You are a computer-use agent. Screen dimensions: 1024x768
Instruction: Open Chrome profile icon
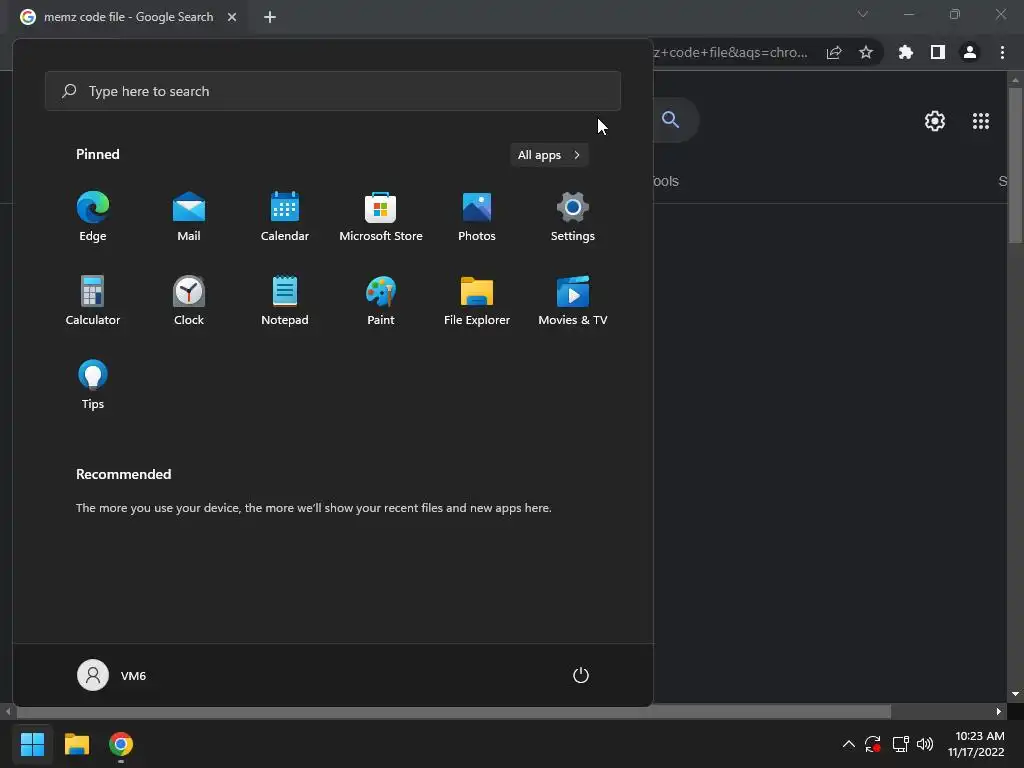[970, 52]
